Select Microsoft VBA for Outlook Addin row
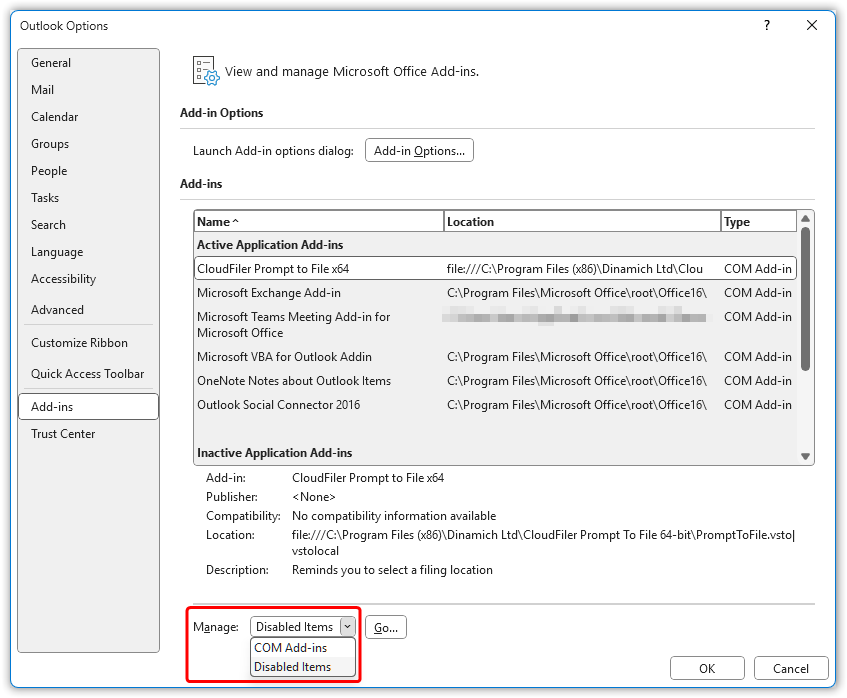Image resolution: width=847 pixels, height=698 pixels. point(495,357)
